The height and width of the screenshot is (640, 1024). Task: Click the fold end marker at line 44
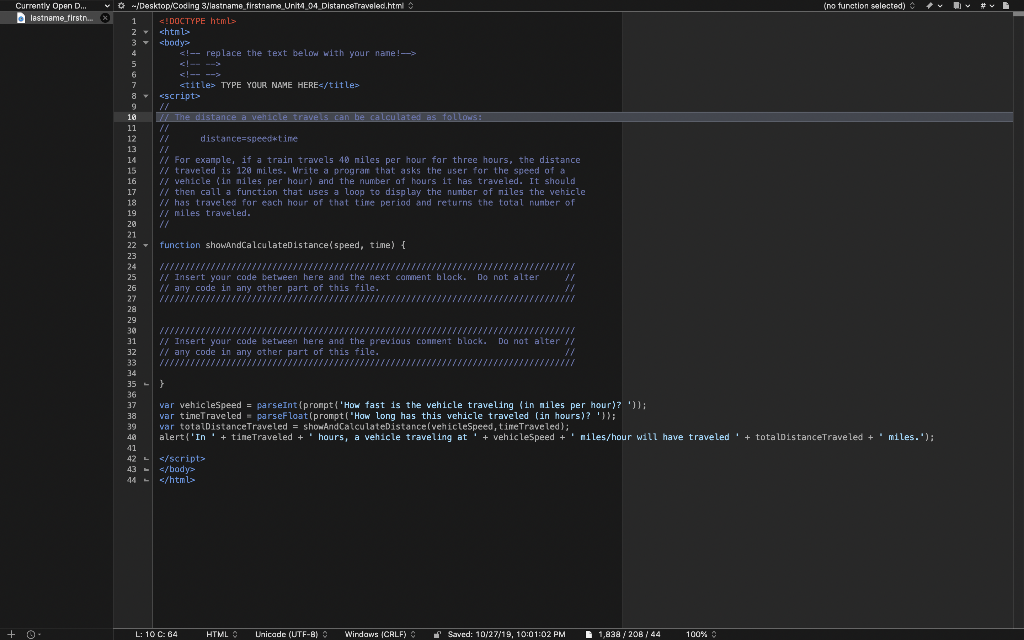click(146, 480)
